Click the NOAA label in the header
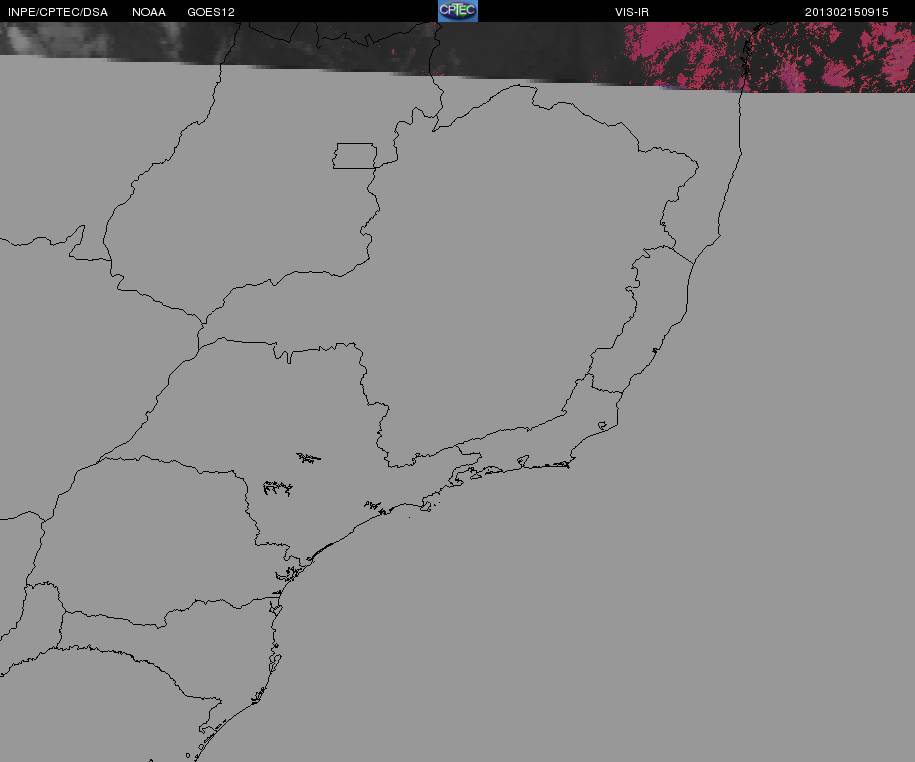This screenshot has width=915, height=762. click(149, 12)
